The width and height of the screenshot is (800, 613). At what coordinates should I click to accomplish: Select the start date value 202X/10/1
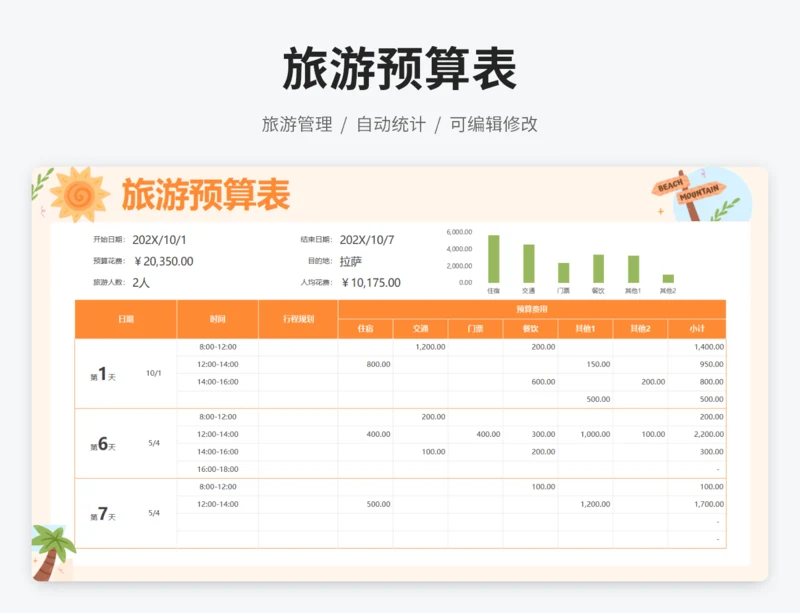point(159,240)
